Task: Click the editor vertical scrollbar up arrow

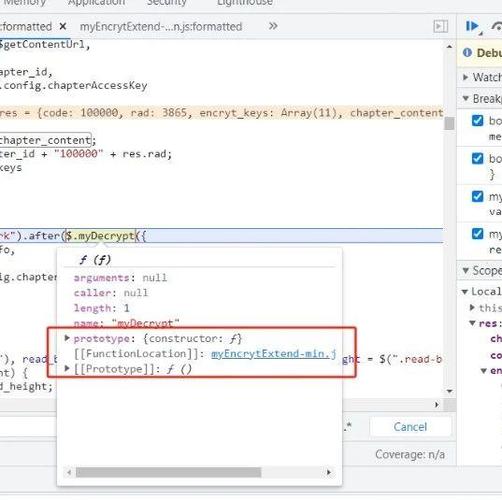Action: pyautogui.click(x=449, y=46)
